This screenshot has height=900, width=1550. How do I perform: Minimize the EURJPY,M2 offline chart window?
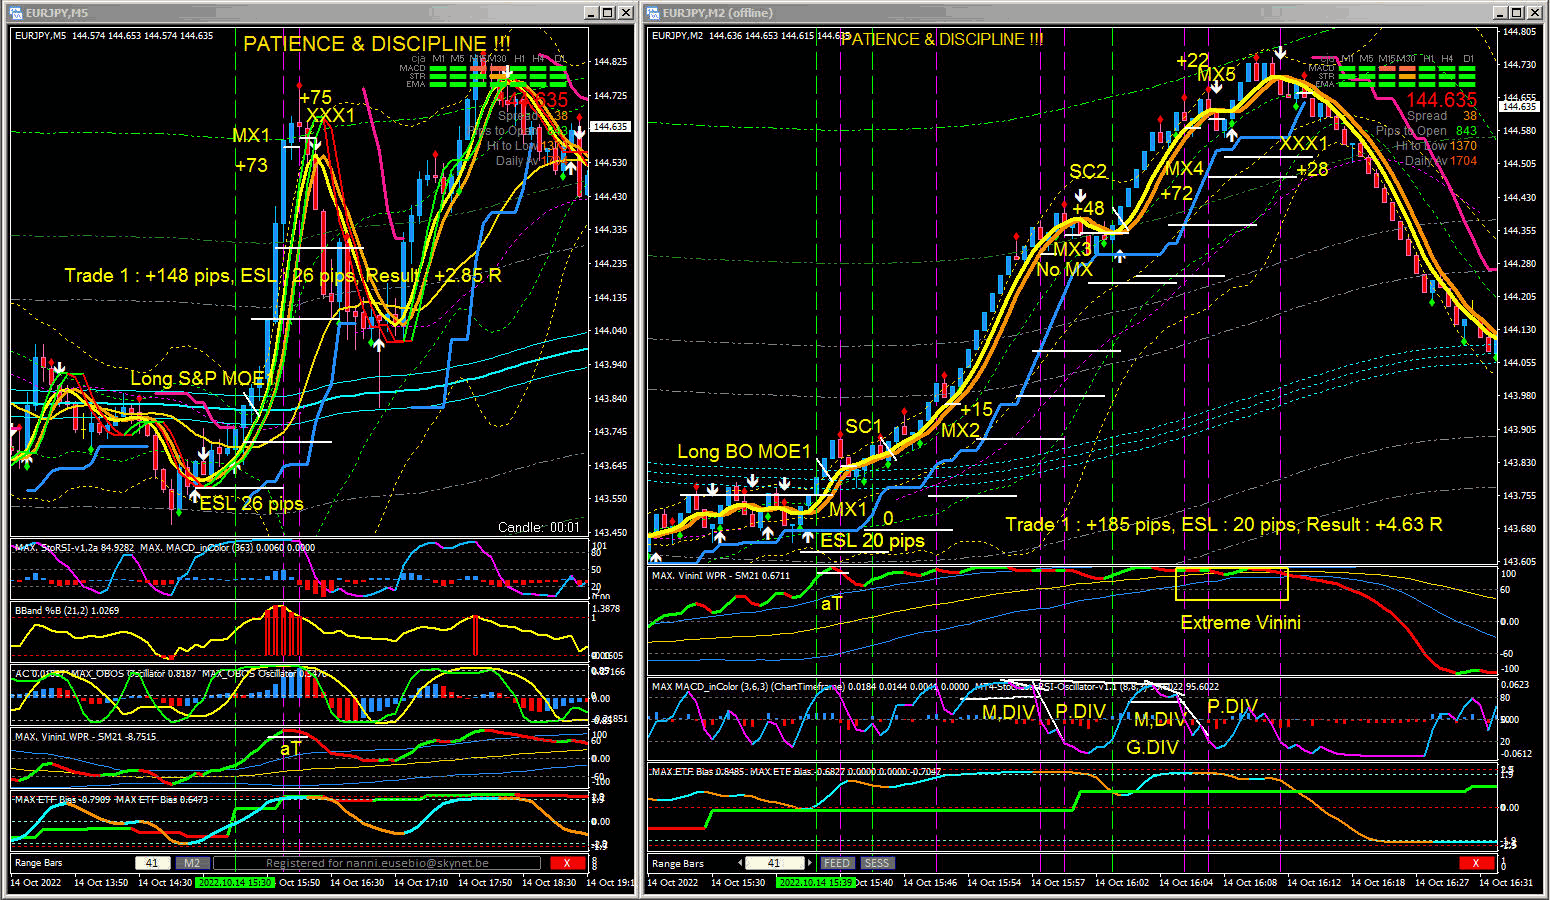[1500, 13]
